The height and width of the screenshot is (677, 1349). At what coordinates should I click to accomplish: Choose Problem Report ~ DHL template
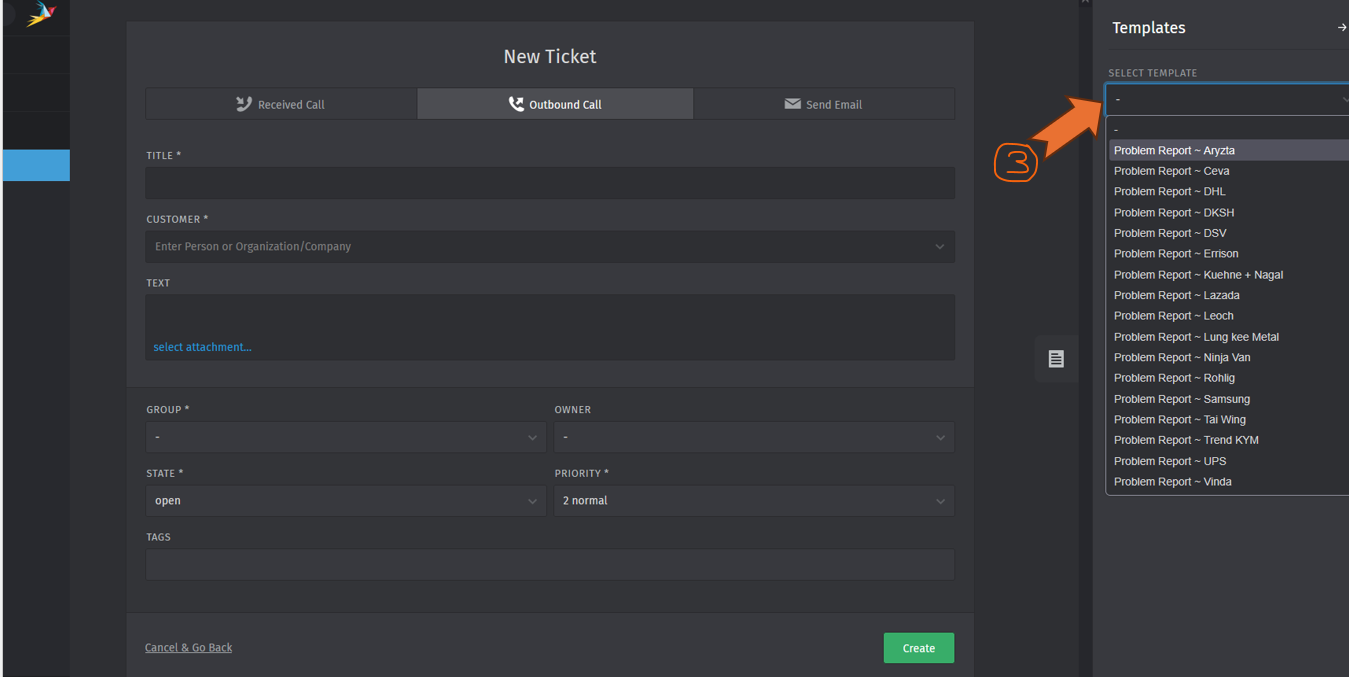tap(1169, 192)
